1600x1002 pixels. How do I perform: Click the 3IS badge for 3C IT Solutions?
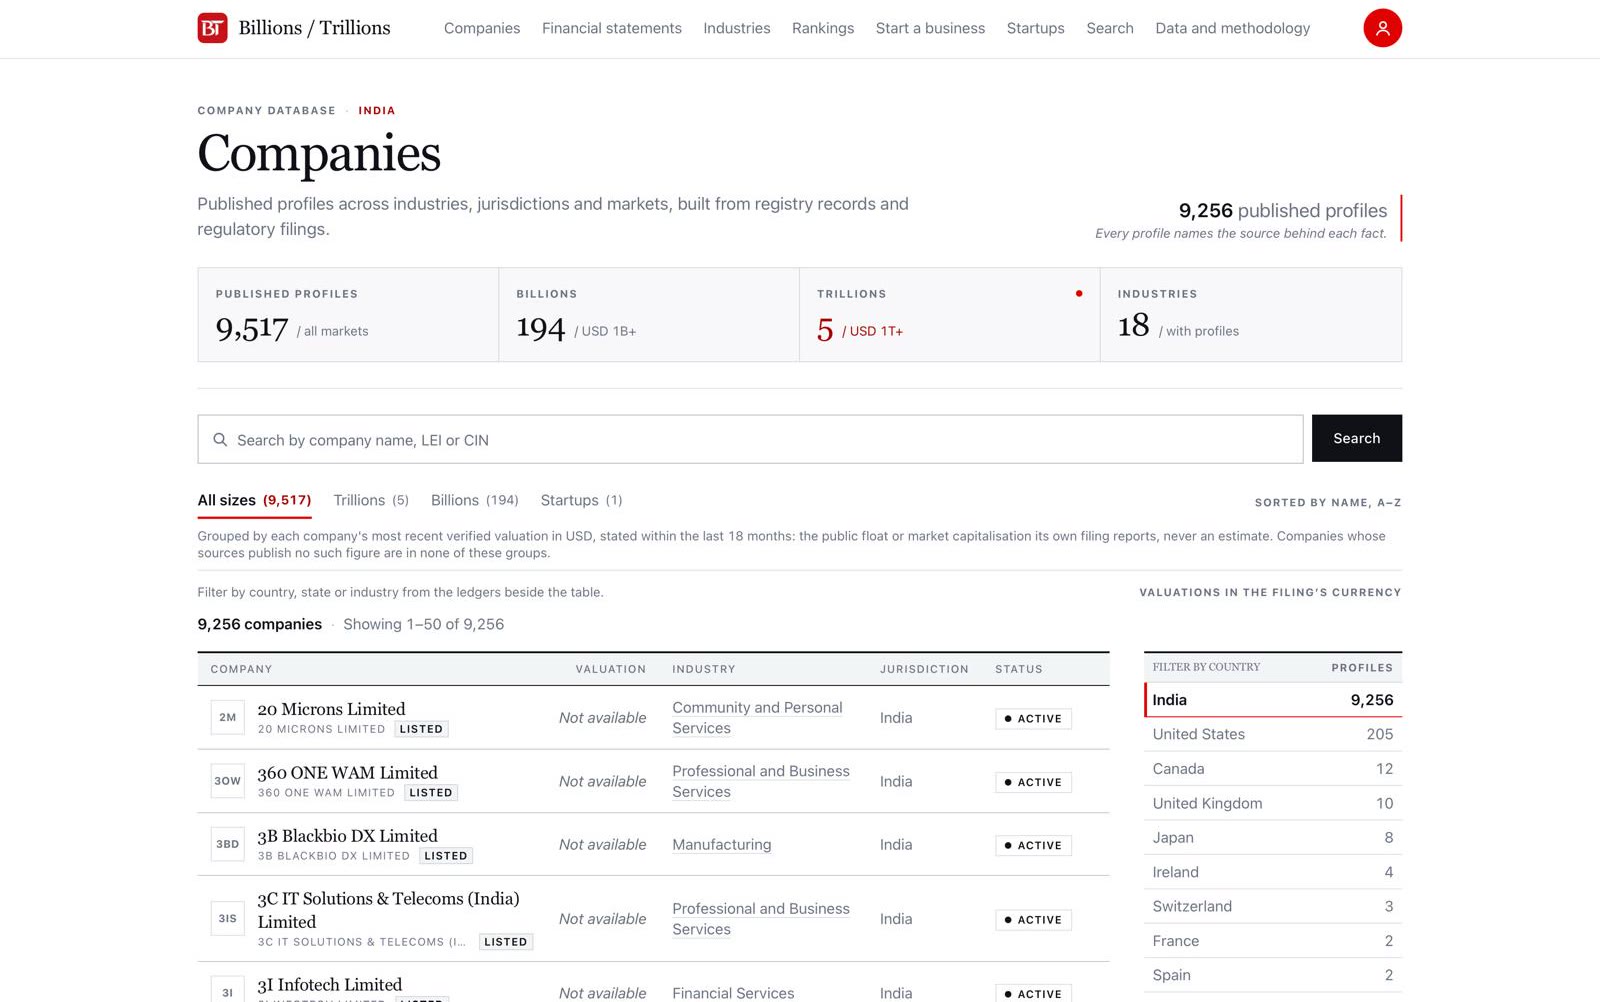(x=228, y=919)
